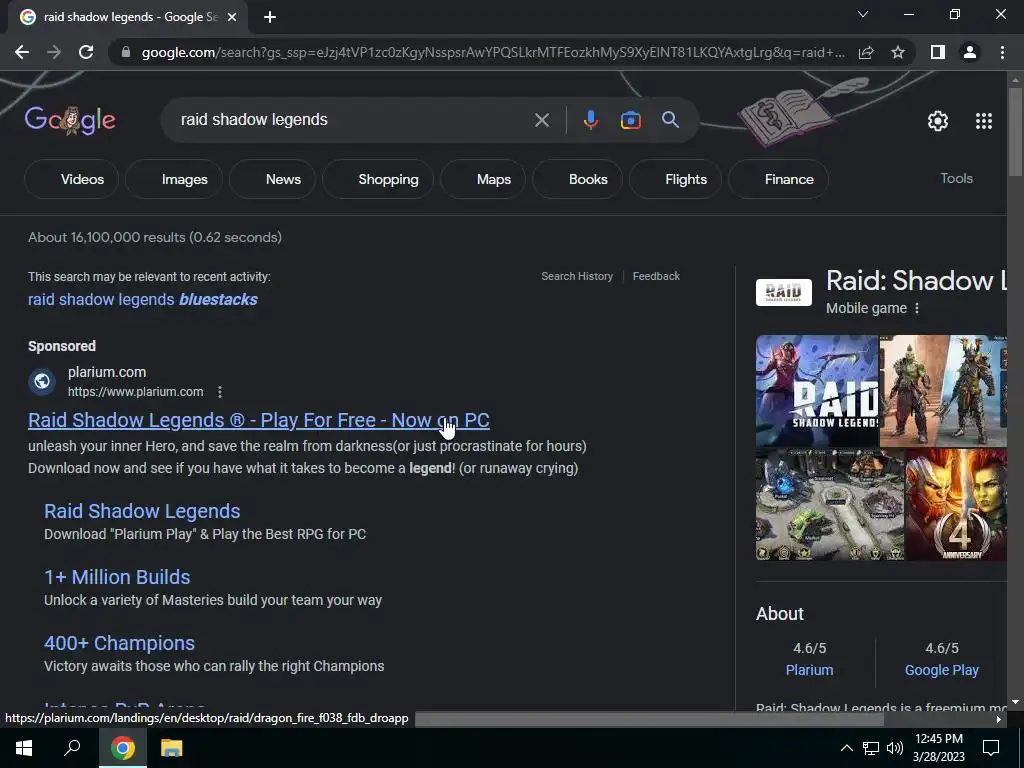Open the 400+ Champions sitelink
Viewport: 1024px width, 768px height.
[119, 643]
